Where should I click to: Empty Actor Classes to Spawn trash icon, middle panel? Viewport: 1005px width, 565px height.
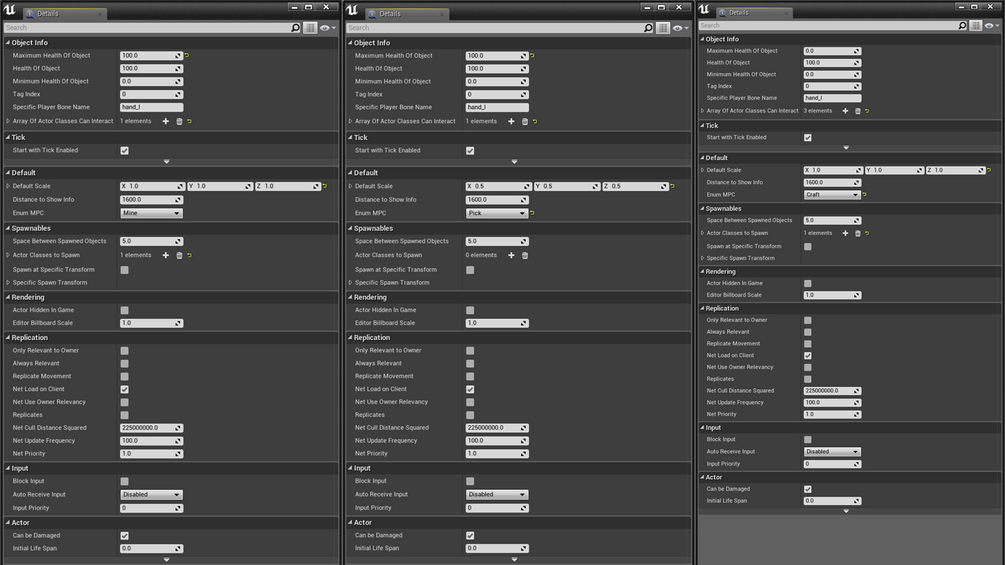tap(524, 256)
